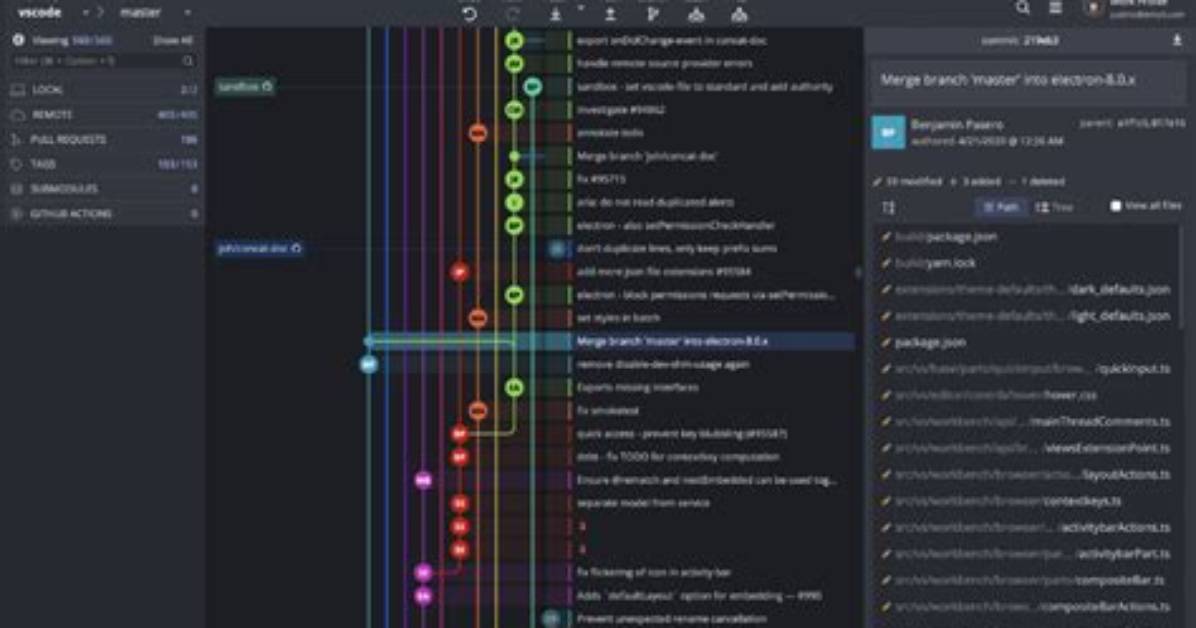Screen dimensions: 1196x628
Task: Click the Stash toolbar icon
Action: point(696,14)
